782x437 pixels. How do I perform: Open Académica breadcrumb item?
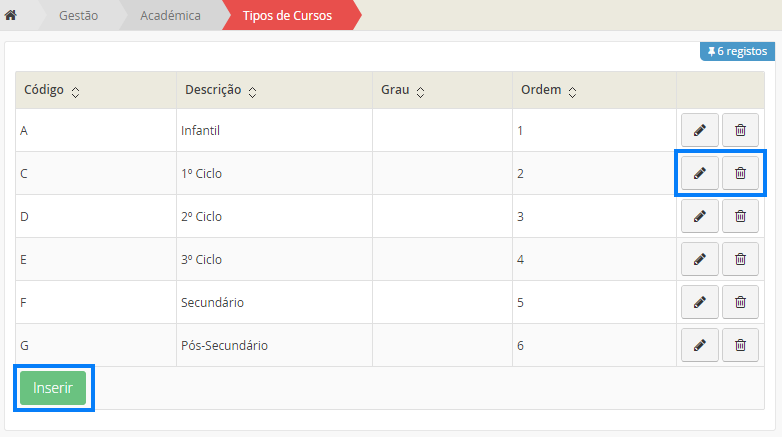point(172,15)
